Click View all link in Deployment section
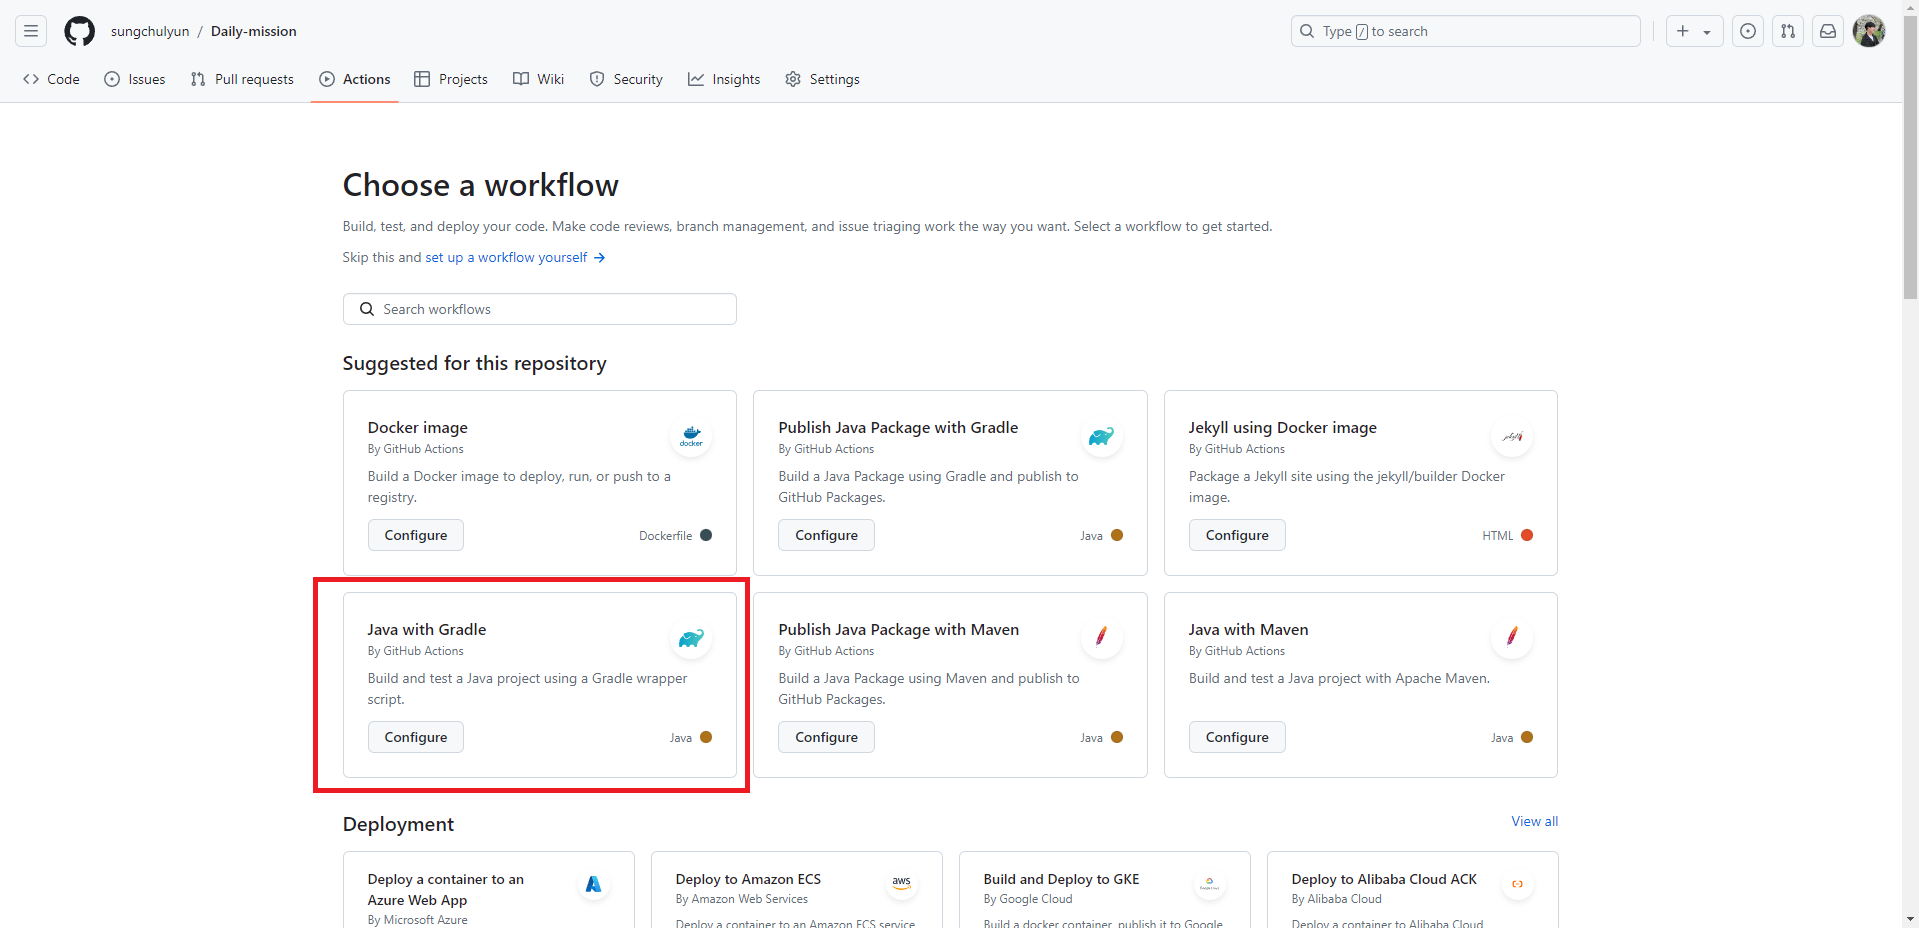The image size is (1919, 928). click(1534, 821)
